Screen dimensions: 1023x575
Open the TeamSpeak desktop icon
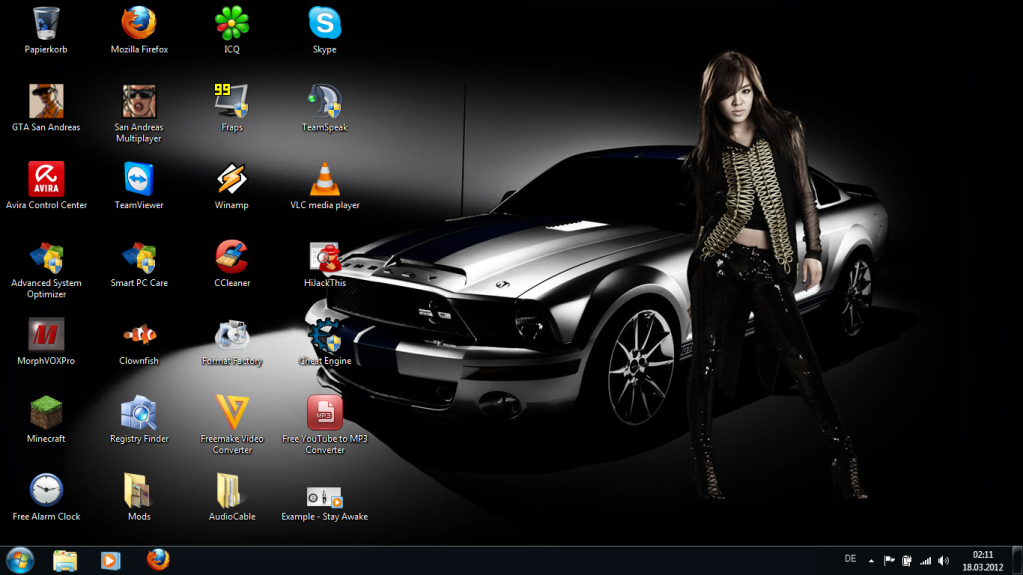(x=324, y=102)
